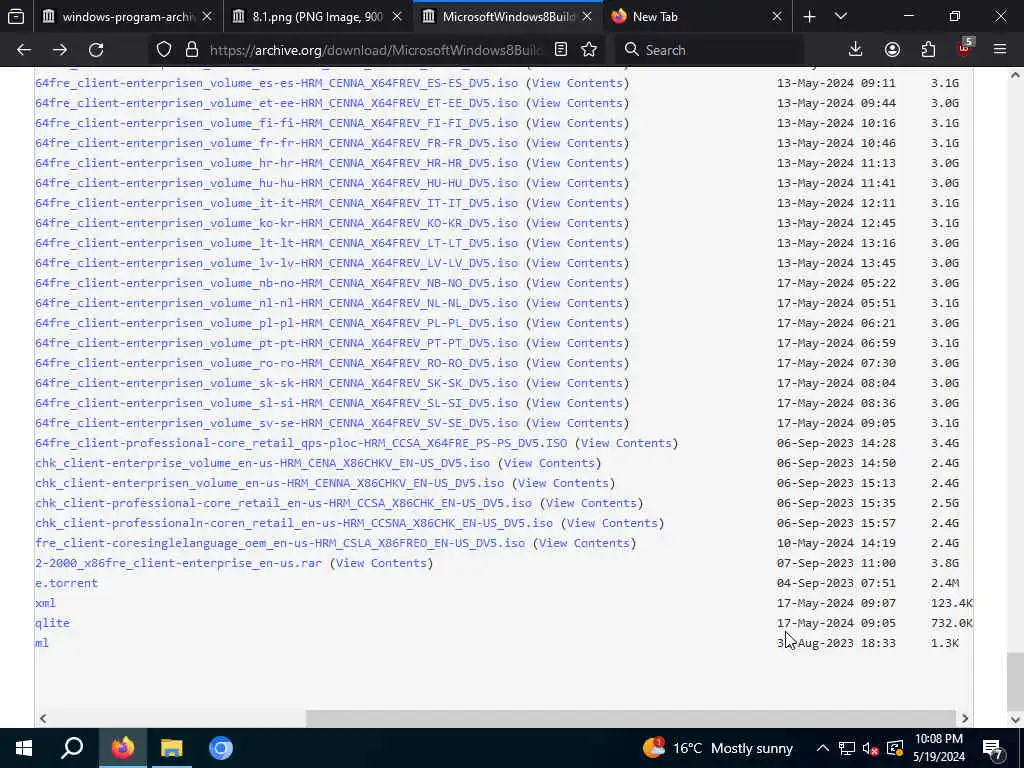
Task: View Contents of the it-it ISO
Action: pos(577,203)
